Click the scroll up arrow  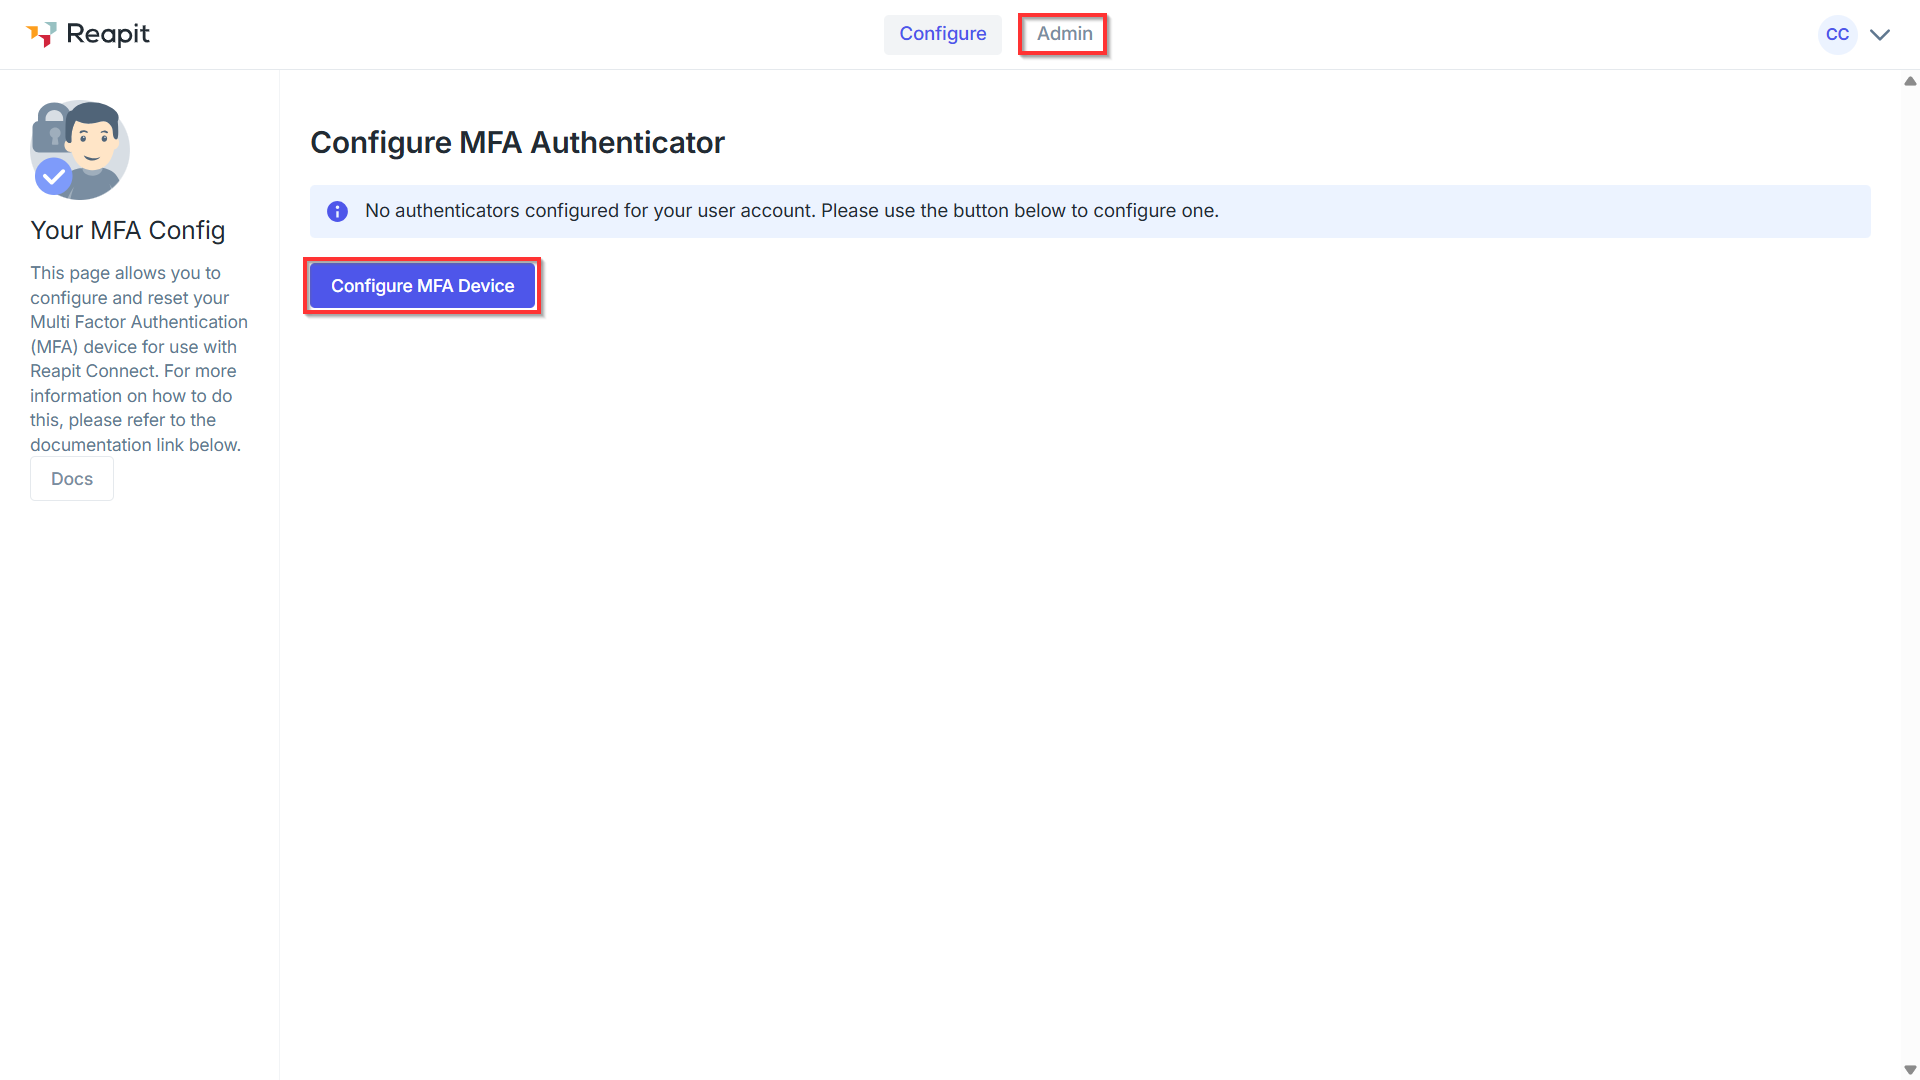[x=1910, y=81]
